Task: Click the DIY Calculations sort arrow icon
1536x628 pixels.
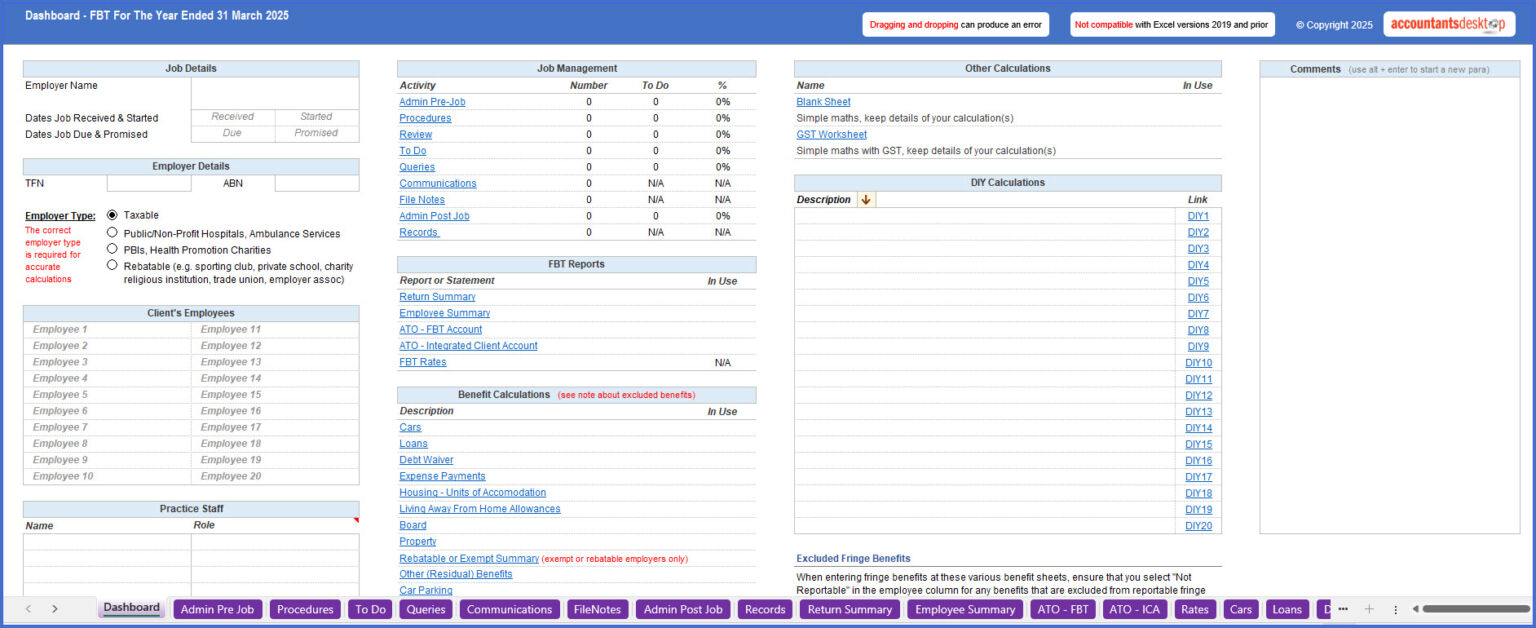Action: 866,200
